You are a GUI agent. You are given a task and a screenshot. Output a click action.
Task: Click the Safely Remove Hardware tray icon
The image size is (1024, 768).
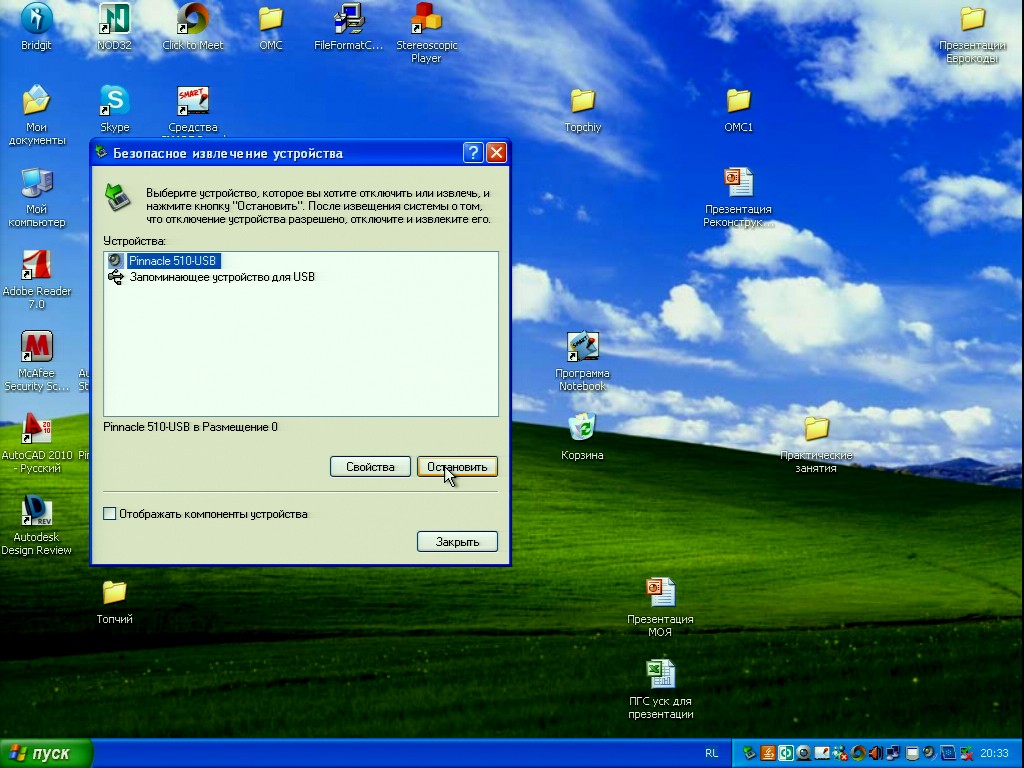point(749,753)
